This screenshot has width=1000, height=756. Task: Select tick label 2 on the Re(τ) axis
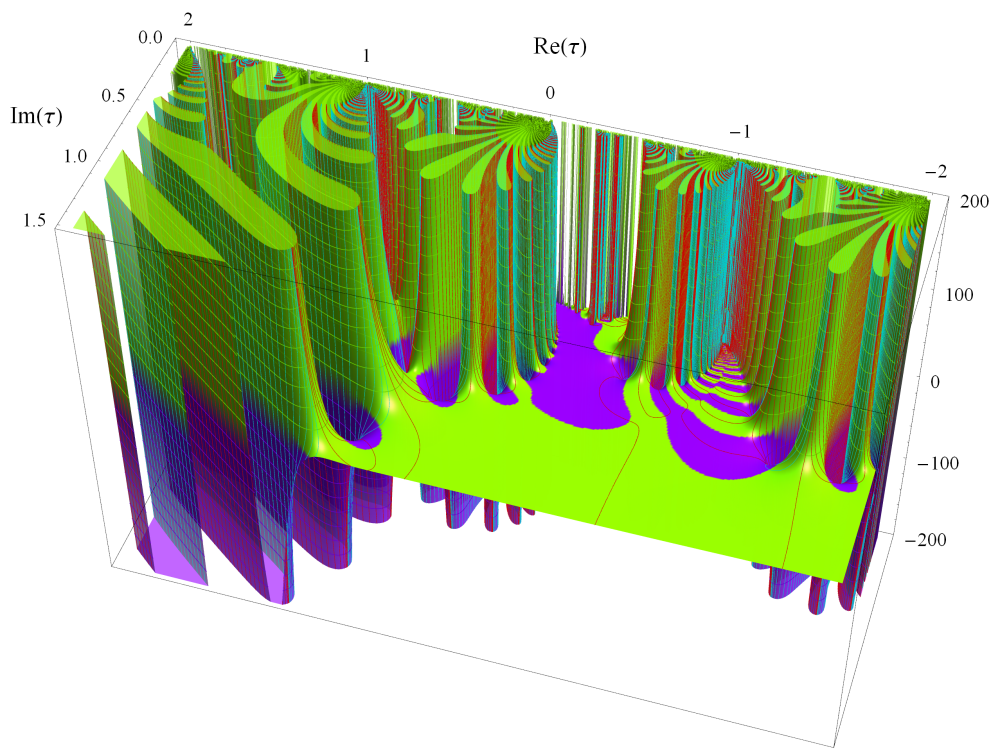[190, 17]
